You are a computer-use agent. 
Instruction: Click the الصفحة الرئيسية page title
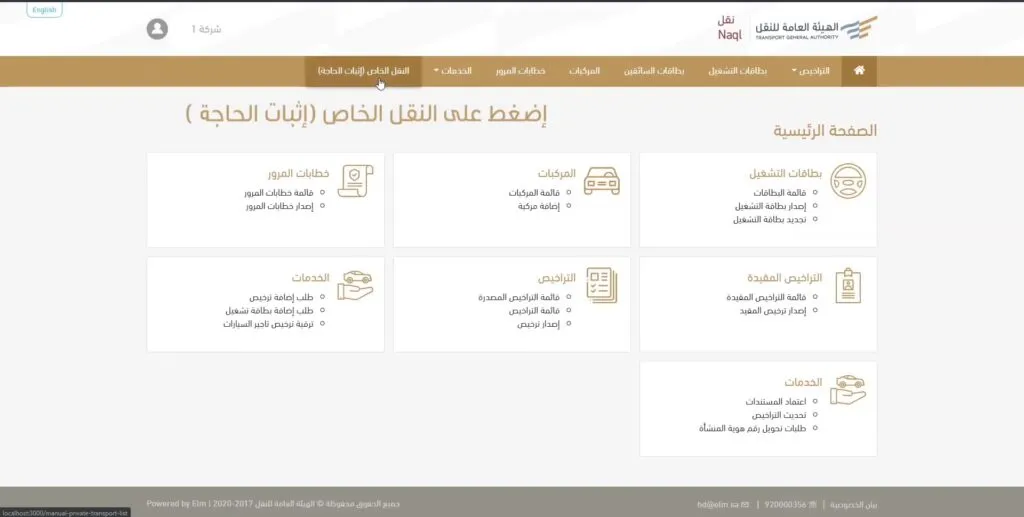825,131
